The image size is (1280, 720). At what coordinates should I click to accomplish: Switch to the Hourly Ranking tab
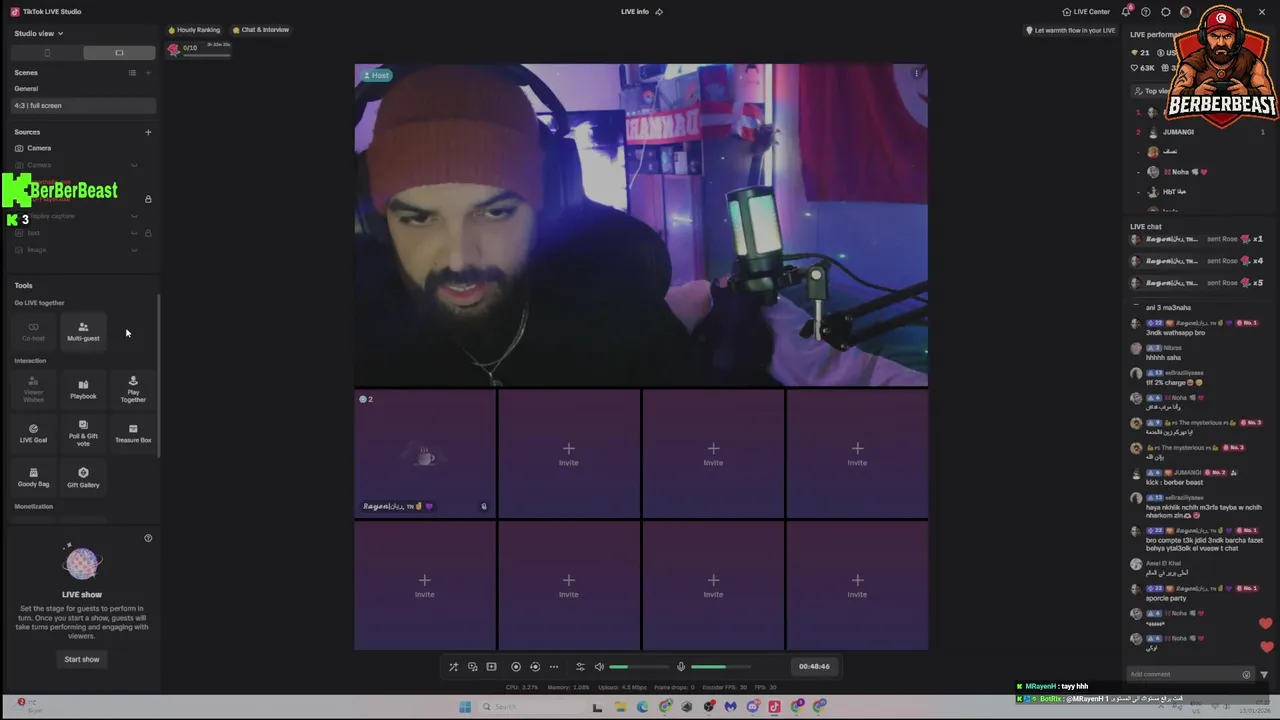coord(194,30)
